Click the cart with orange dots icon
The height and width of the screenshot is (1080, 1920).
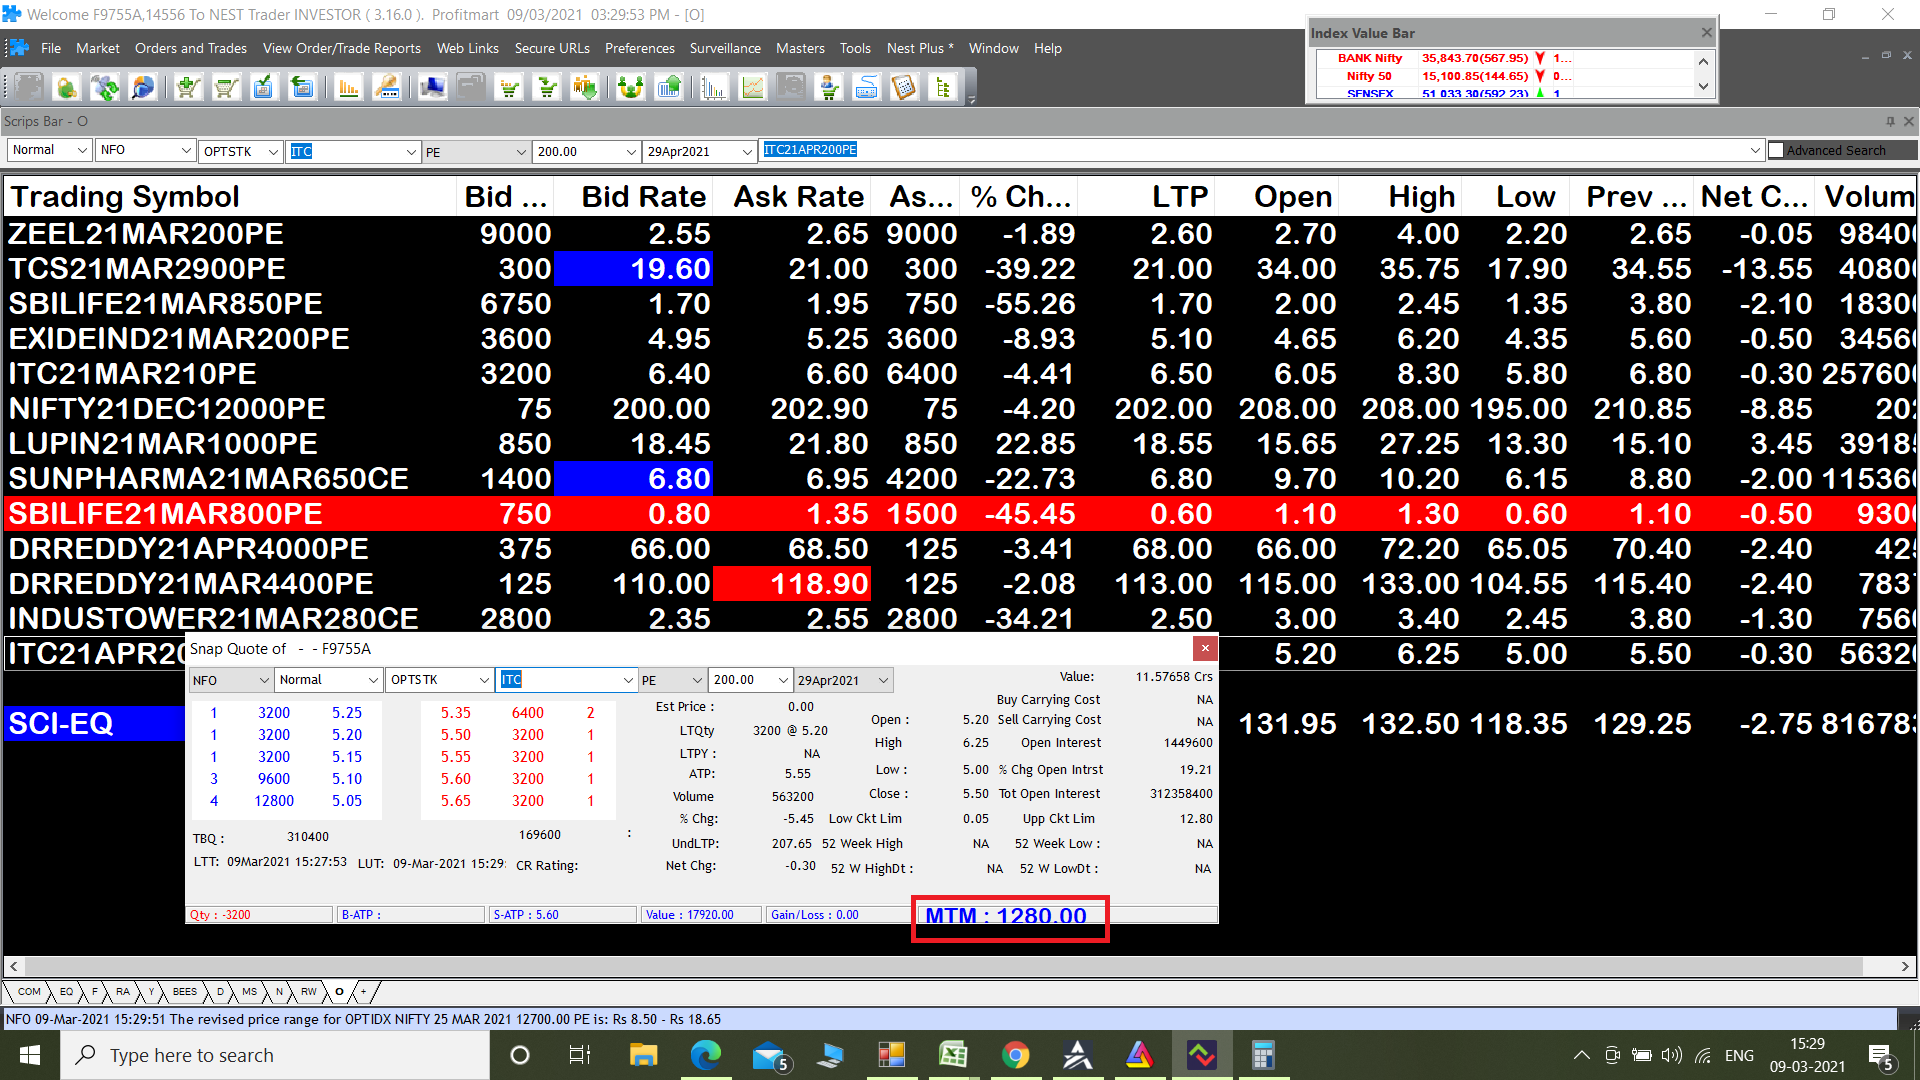click(510, 88)
